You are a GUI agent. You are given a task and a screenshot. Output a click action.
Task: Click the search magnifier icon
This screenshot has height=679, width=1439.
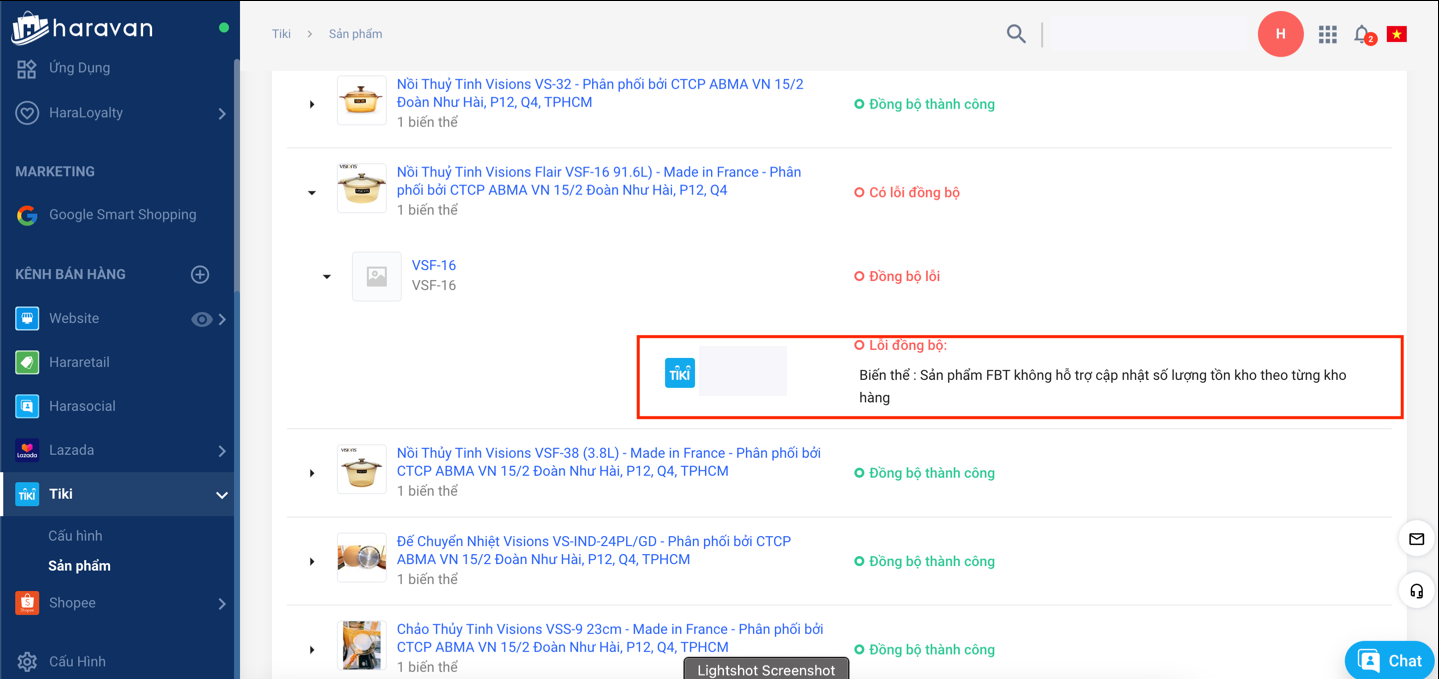[x=1016, y=34]
